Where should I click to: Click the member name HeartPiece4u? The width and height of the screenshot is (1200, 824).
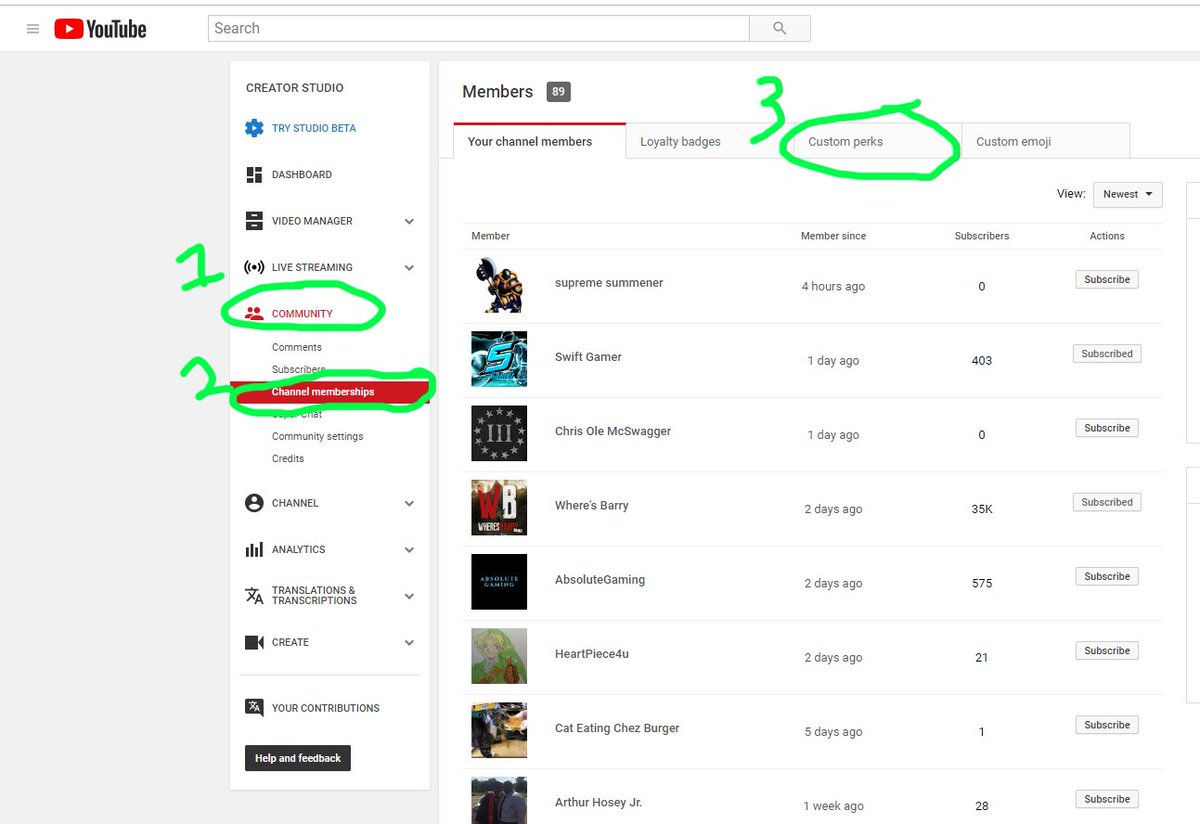click(592, 654)
